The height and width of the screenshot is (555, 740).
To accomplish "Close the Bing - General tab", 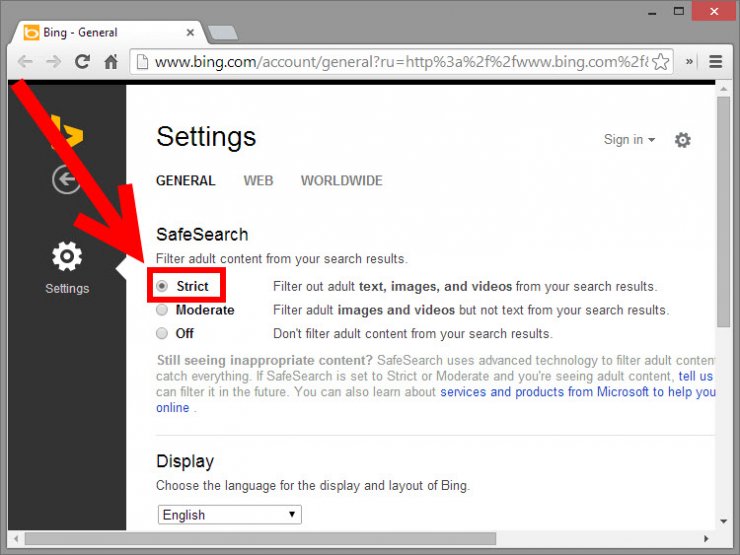I will (190, 33).
